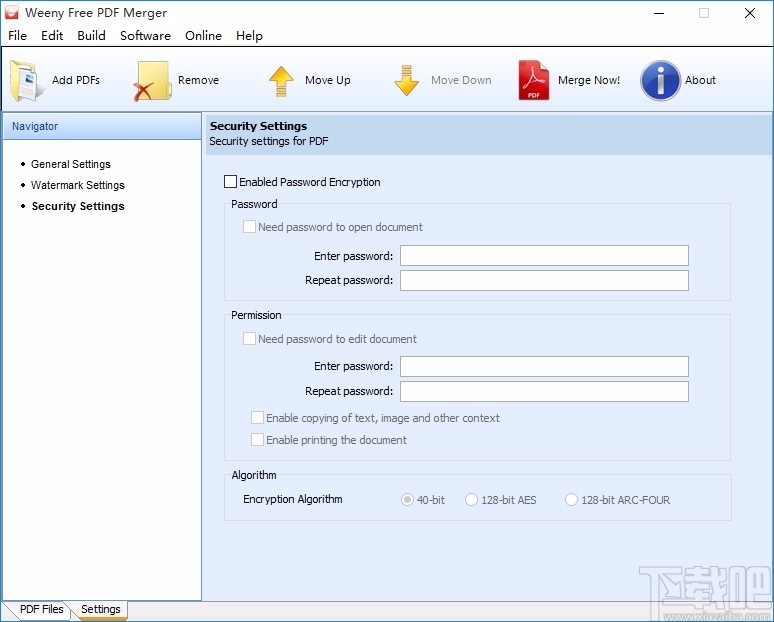This screenshot has height=622, width=774.
Task: Go to General Settings in Navigator
Action: (x=71, y=164)
